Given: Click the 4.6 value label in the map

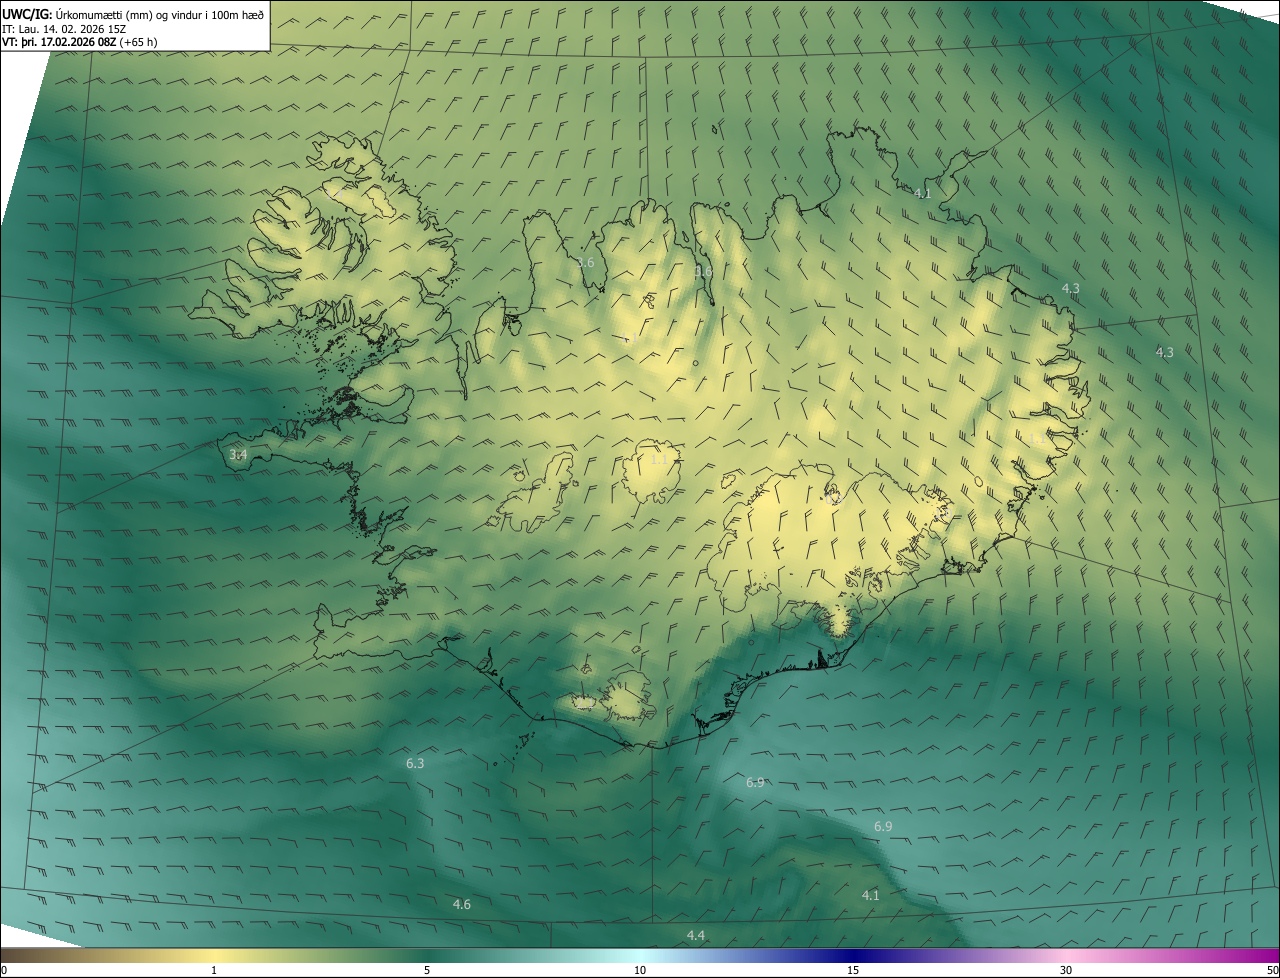Looking at the screenshot, I should [x=461, y=904].
